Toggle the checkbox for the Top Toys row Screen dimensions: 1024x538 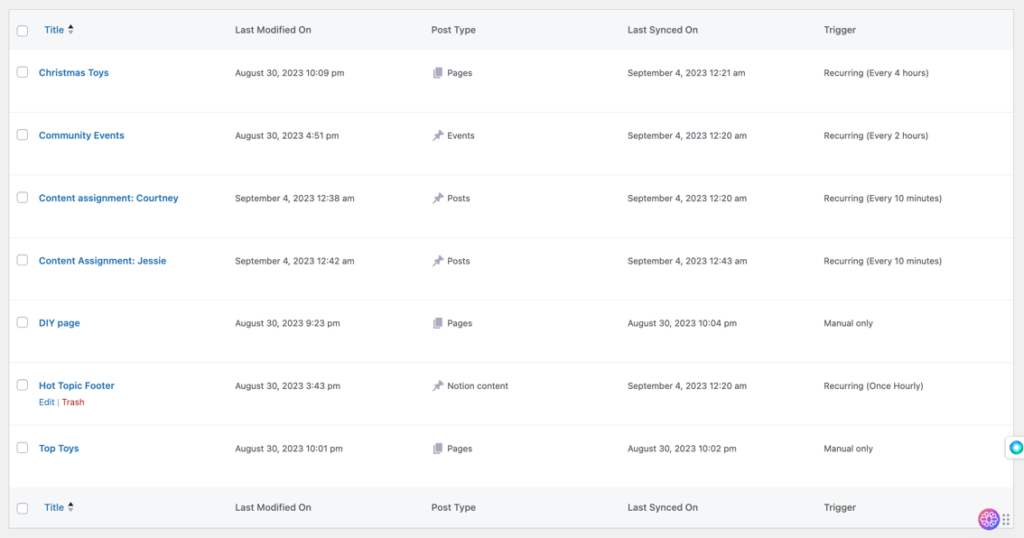tap(22, 448)
